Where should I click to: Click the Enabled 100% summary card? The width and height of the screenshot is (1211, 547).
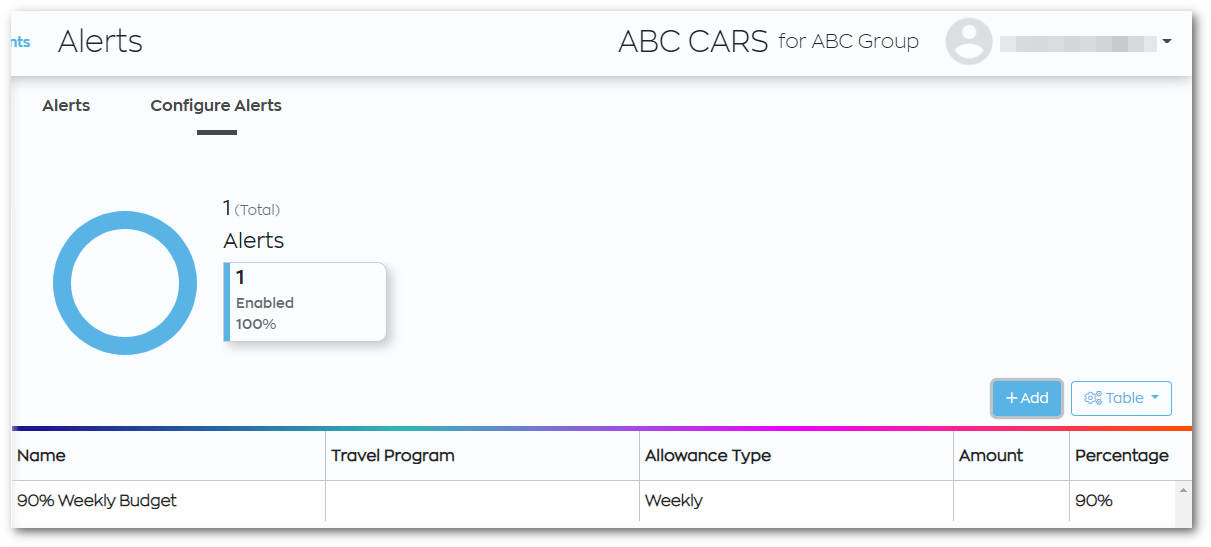(x=305, y=302)
